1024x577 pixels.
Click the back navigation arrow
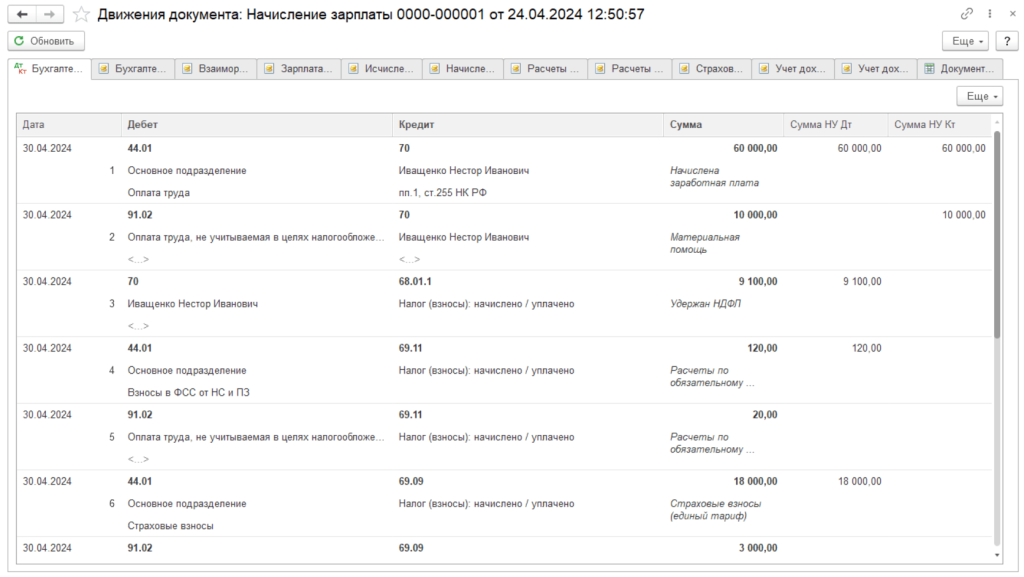point(23,15)
